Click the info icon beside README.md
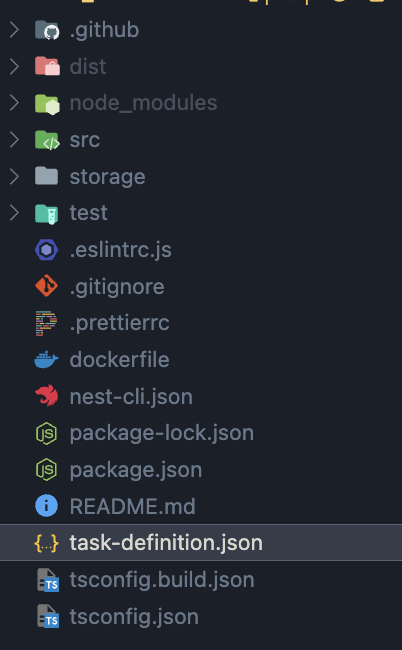 click(x=46, y=506)
